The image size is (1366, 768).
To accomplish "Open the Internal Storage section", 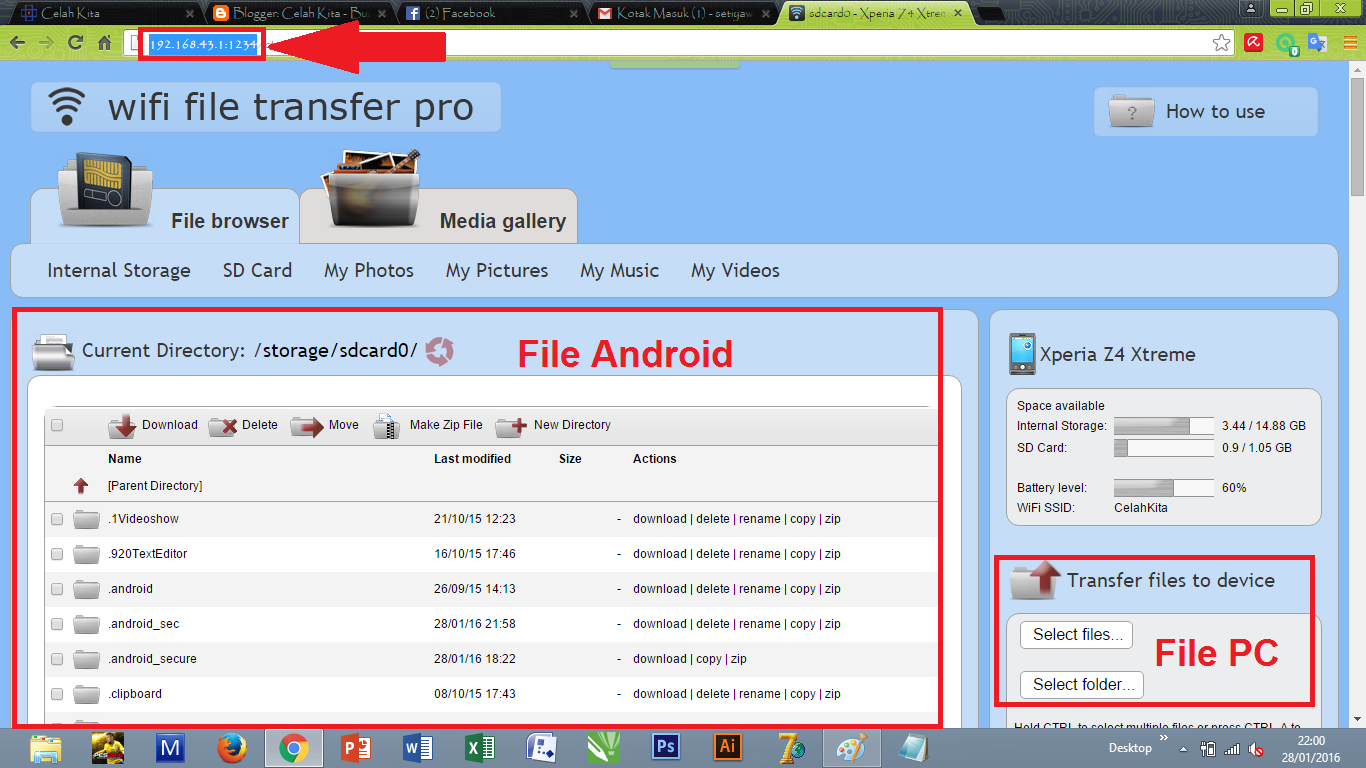I will (x=119, y=270).
